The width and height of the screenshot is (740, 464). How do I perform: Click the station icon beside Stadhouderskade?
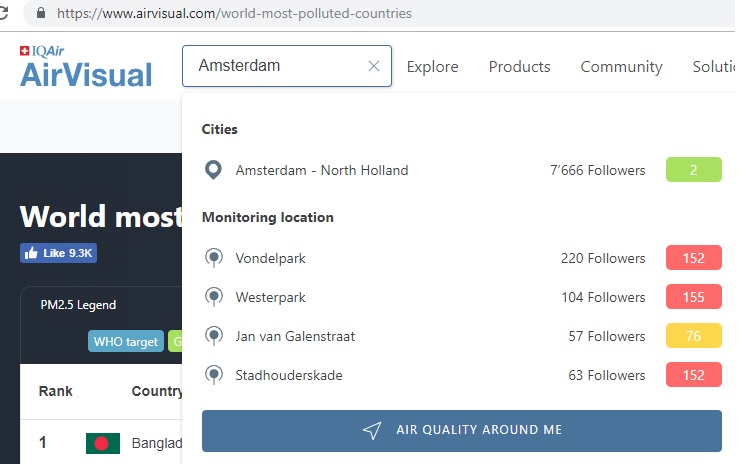214,375
